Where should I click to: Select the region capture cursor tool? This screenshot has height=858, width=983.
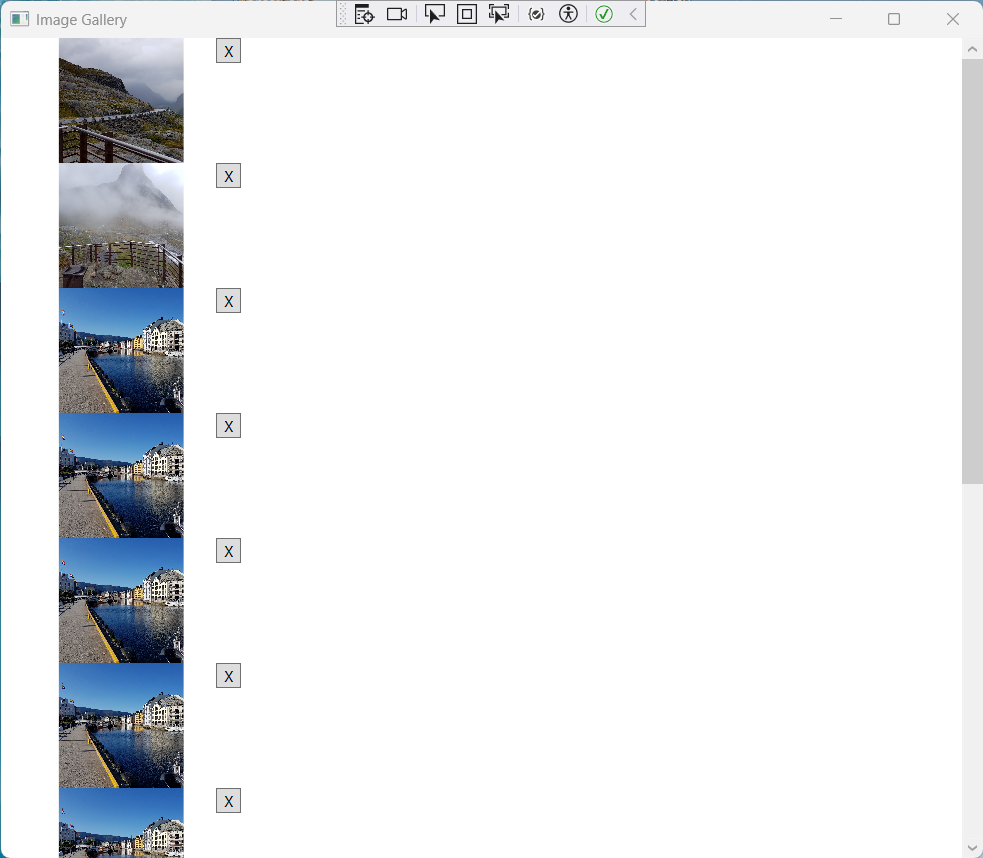point(499,14)
